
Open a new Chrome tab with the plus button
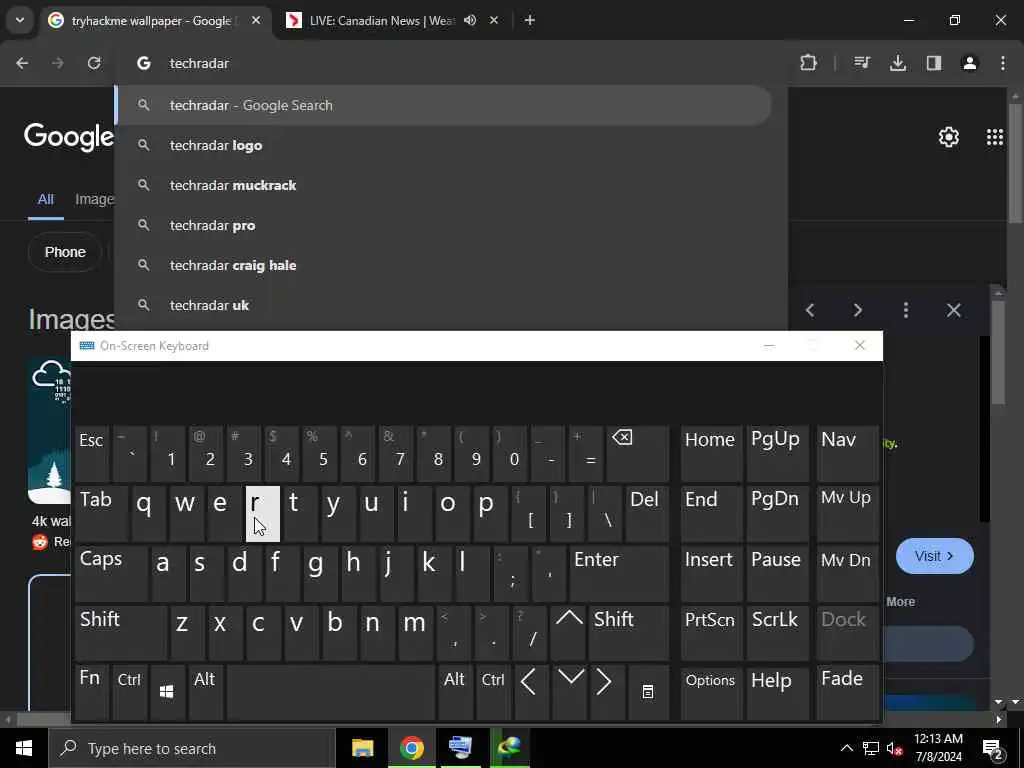pyautogui.click(x=530, y=20)
